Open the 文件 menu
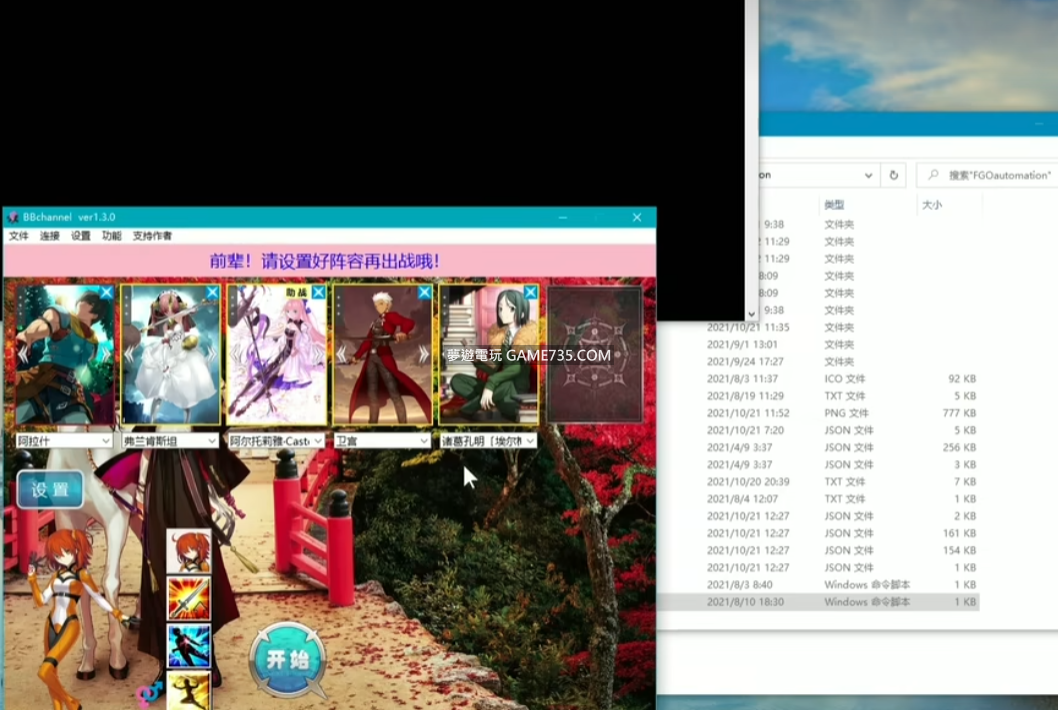This screenshot has height=710, width=1058. 19,236
